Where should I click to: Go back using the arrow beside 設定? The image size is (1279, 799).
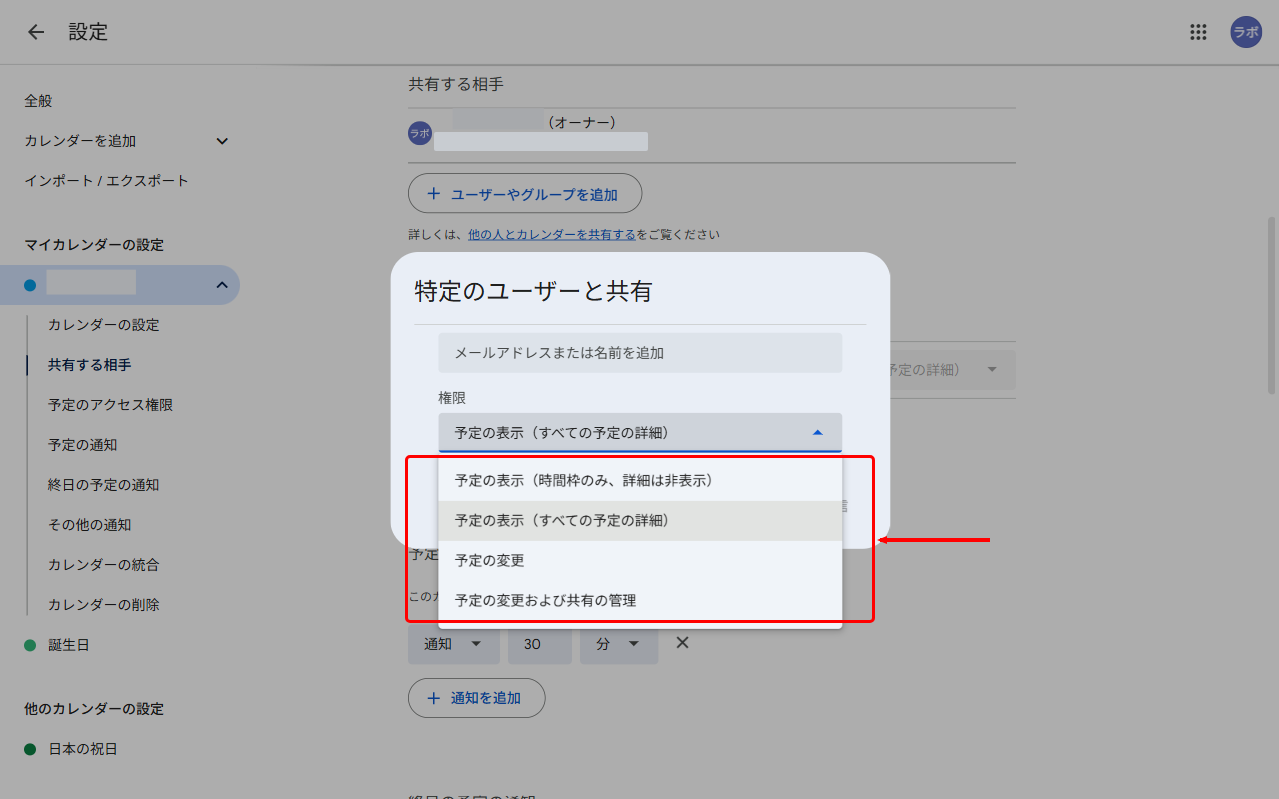tap(36, 32)
